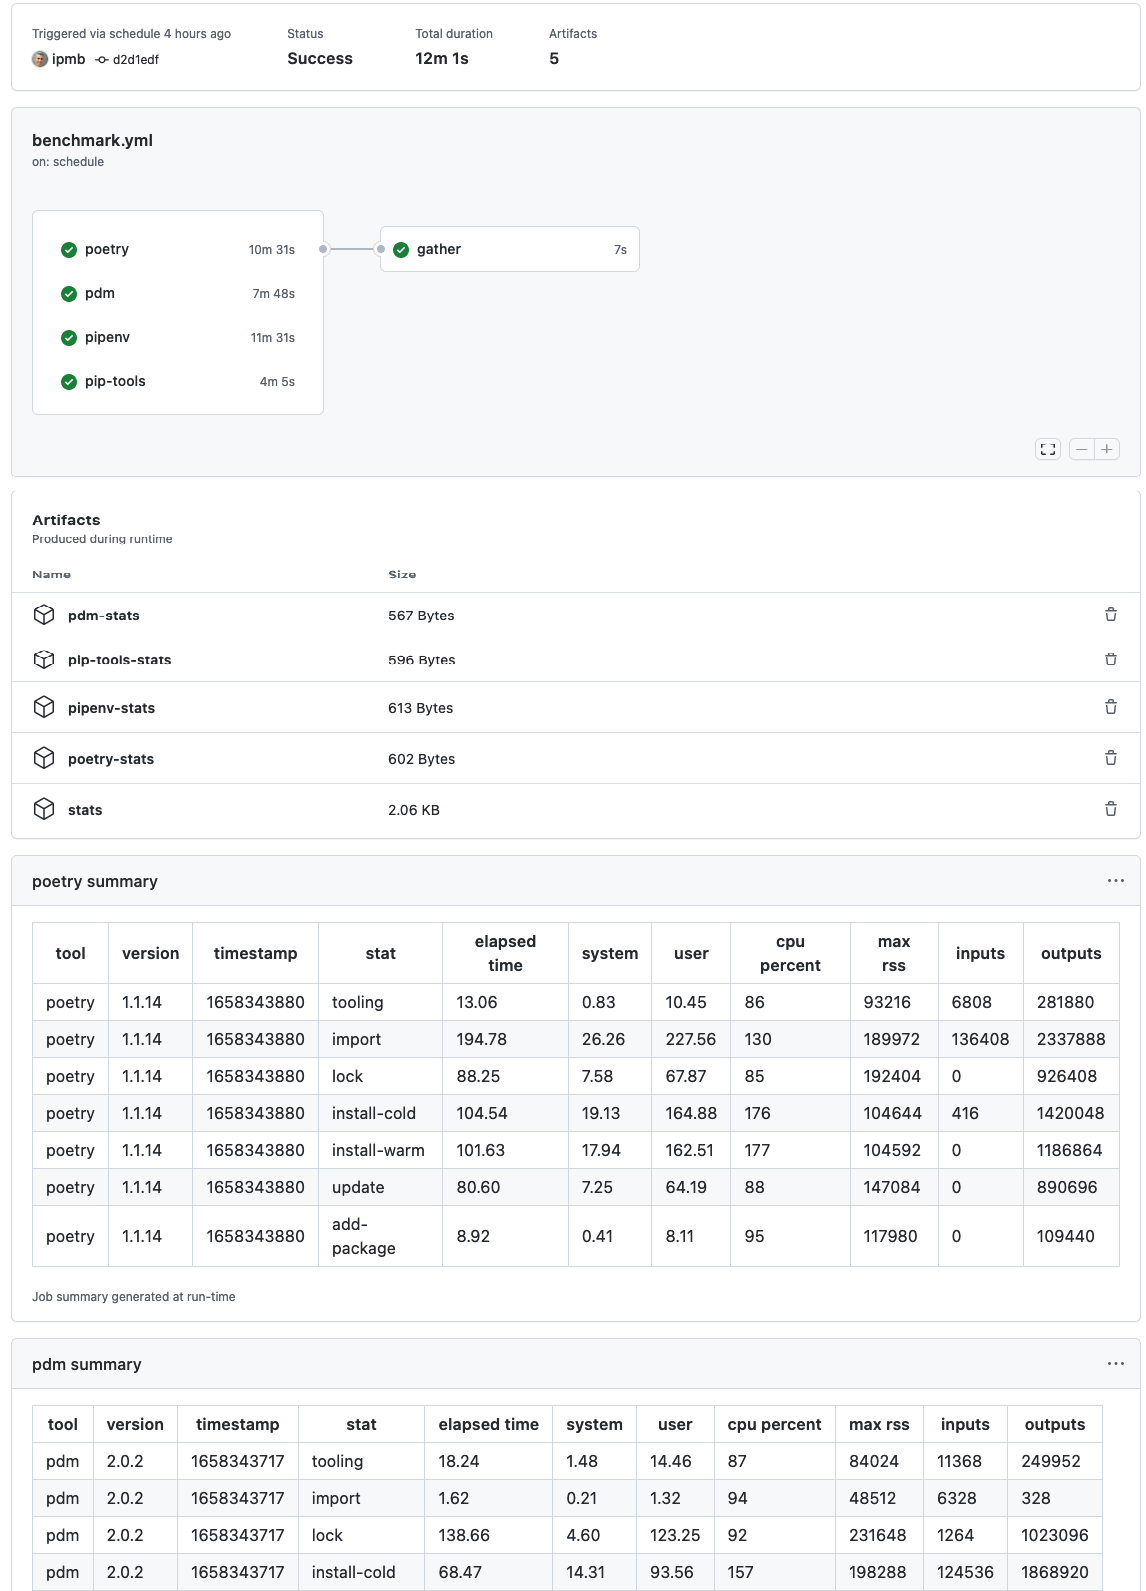The height and width of the screenshot is (1591, 1146).
Task: Click the 602 Bytes size text
Action: pyautogui.click(x=421, y=759)
